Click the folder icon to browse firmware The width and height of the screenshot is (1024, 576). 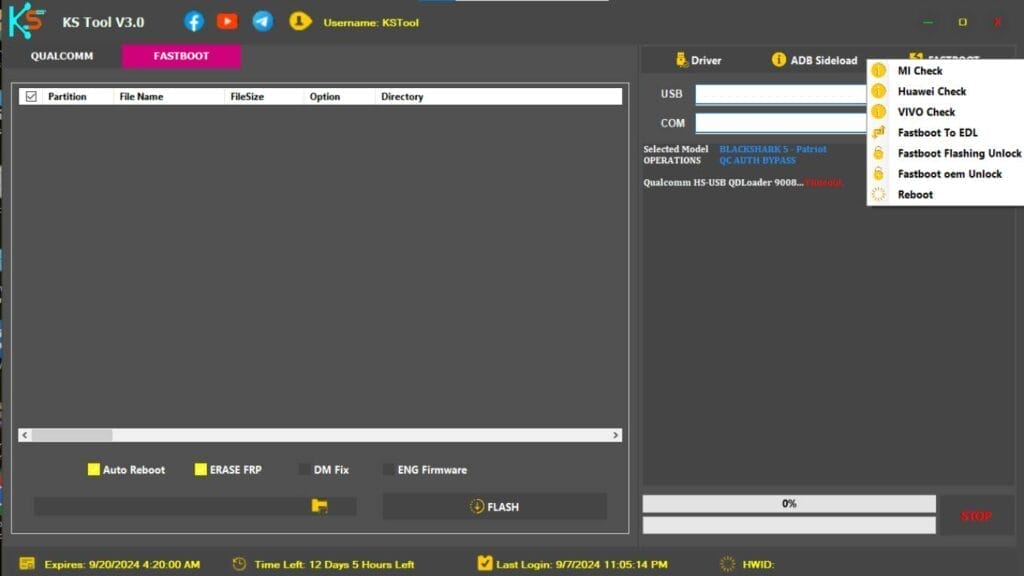(x=318, y=506)
